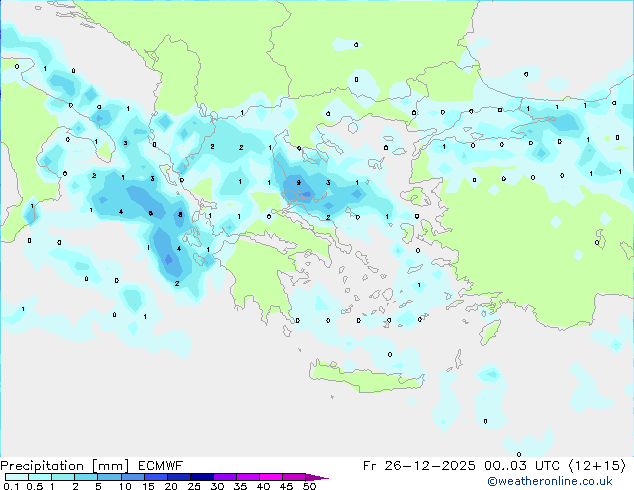Click the '[mm]' unit label

click(110, 466)
